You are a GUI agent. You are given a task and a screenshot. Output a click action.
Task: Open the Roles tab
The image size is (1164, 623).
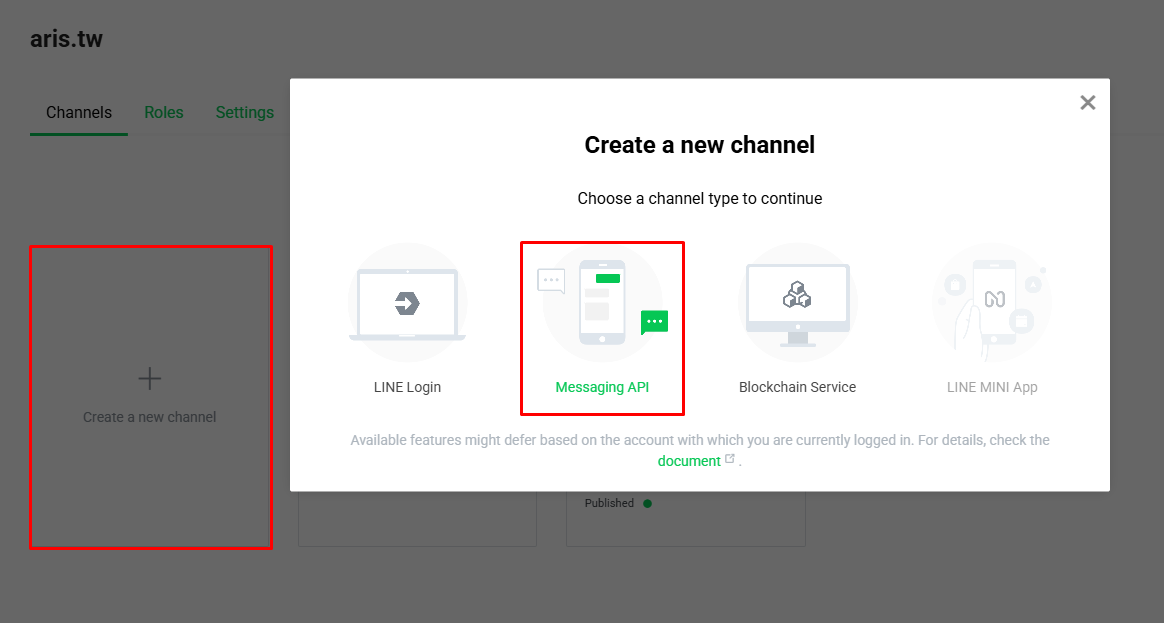164,113
